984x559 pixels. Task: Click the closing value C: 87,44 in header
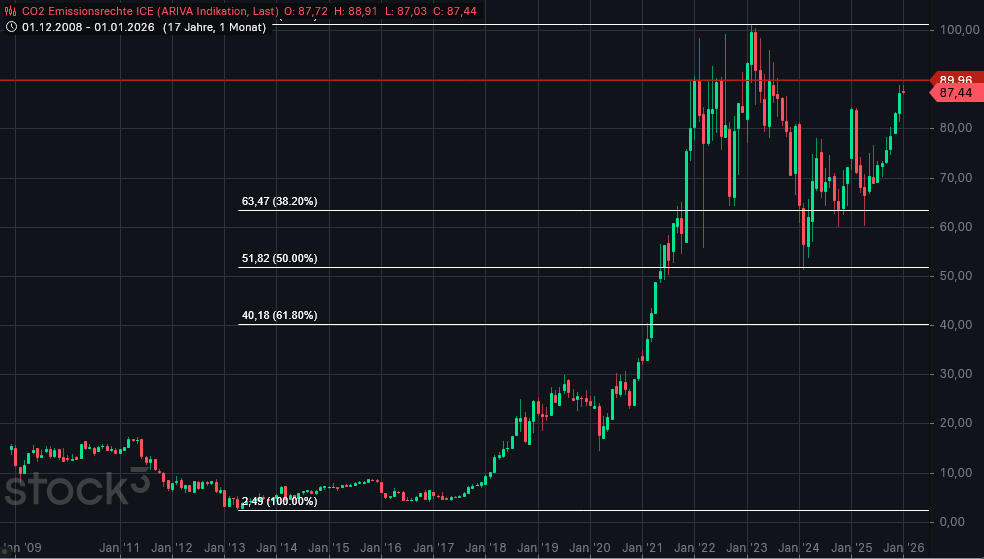(x=458, y=10)
